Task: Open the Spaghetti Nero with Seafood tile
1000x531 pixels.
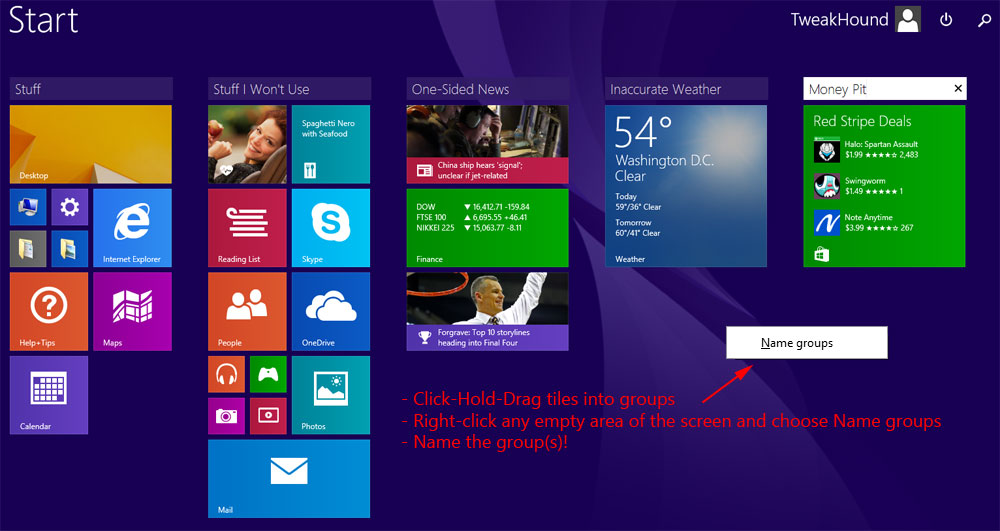Action: click(x=331, y=144)
